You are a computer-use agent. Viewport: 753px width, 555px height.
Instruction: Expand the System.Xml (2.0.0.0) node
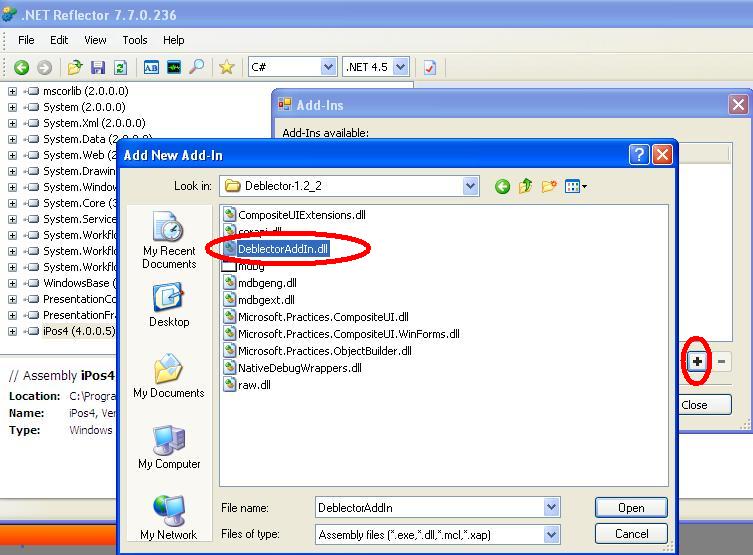[x=12, y=123]
